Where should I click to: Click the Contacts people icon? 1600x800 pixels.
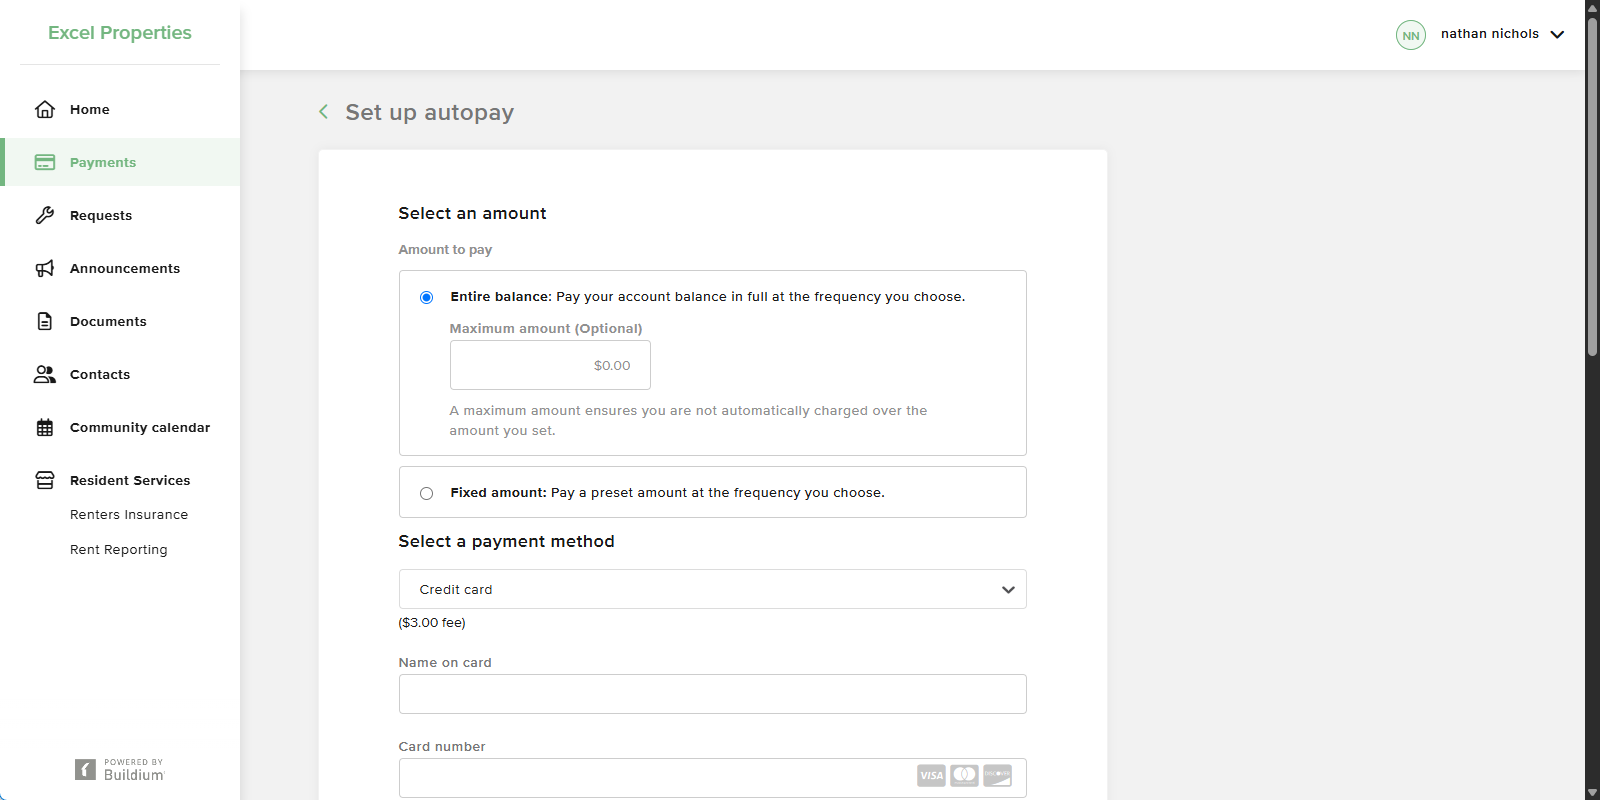click(45, 374)
